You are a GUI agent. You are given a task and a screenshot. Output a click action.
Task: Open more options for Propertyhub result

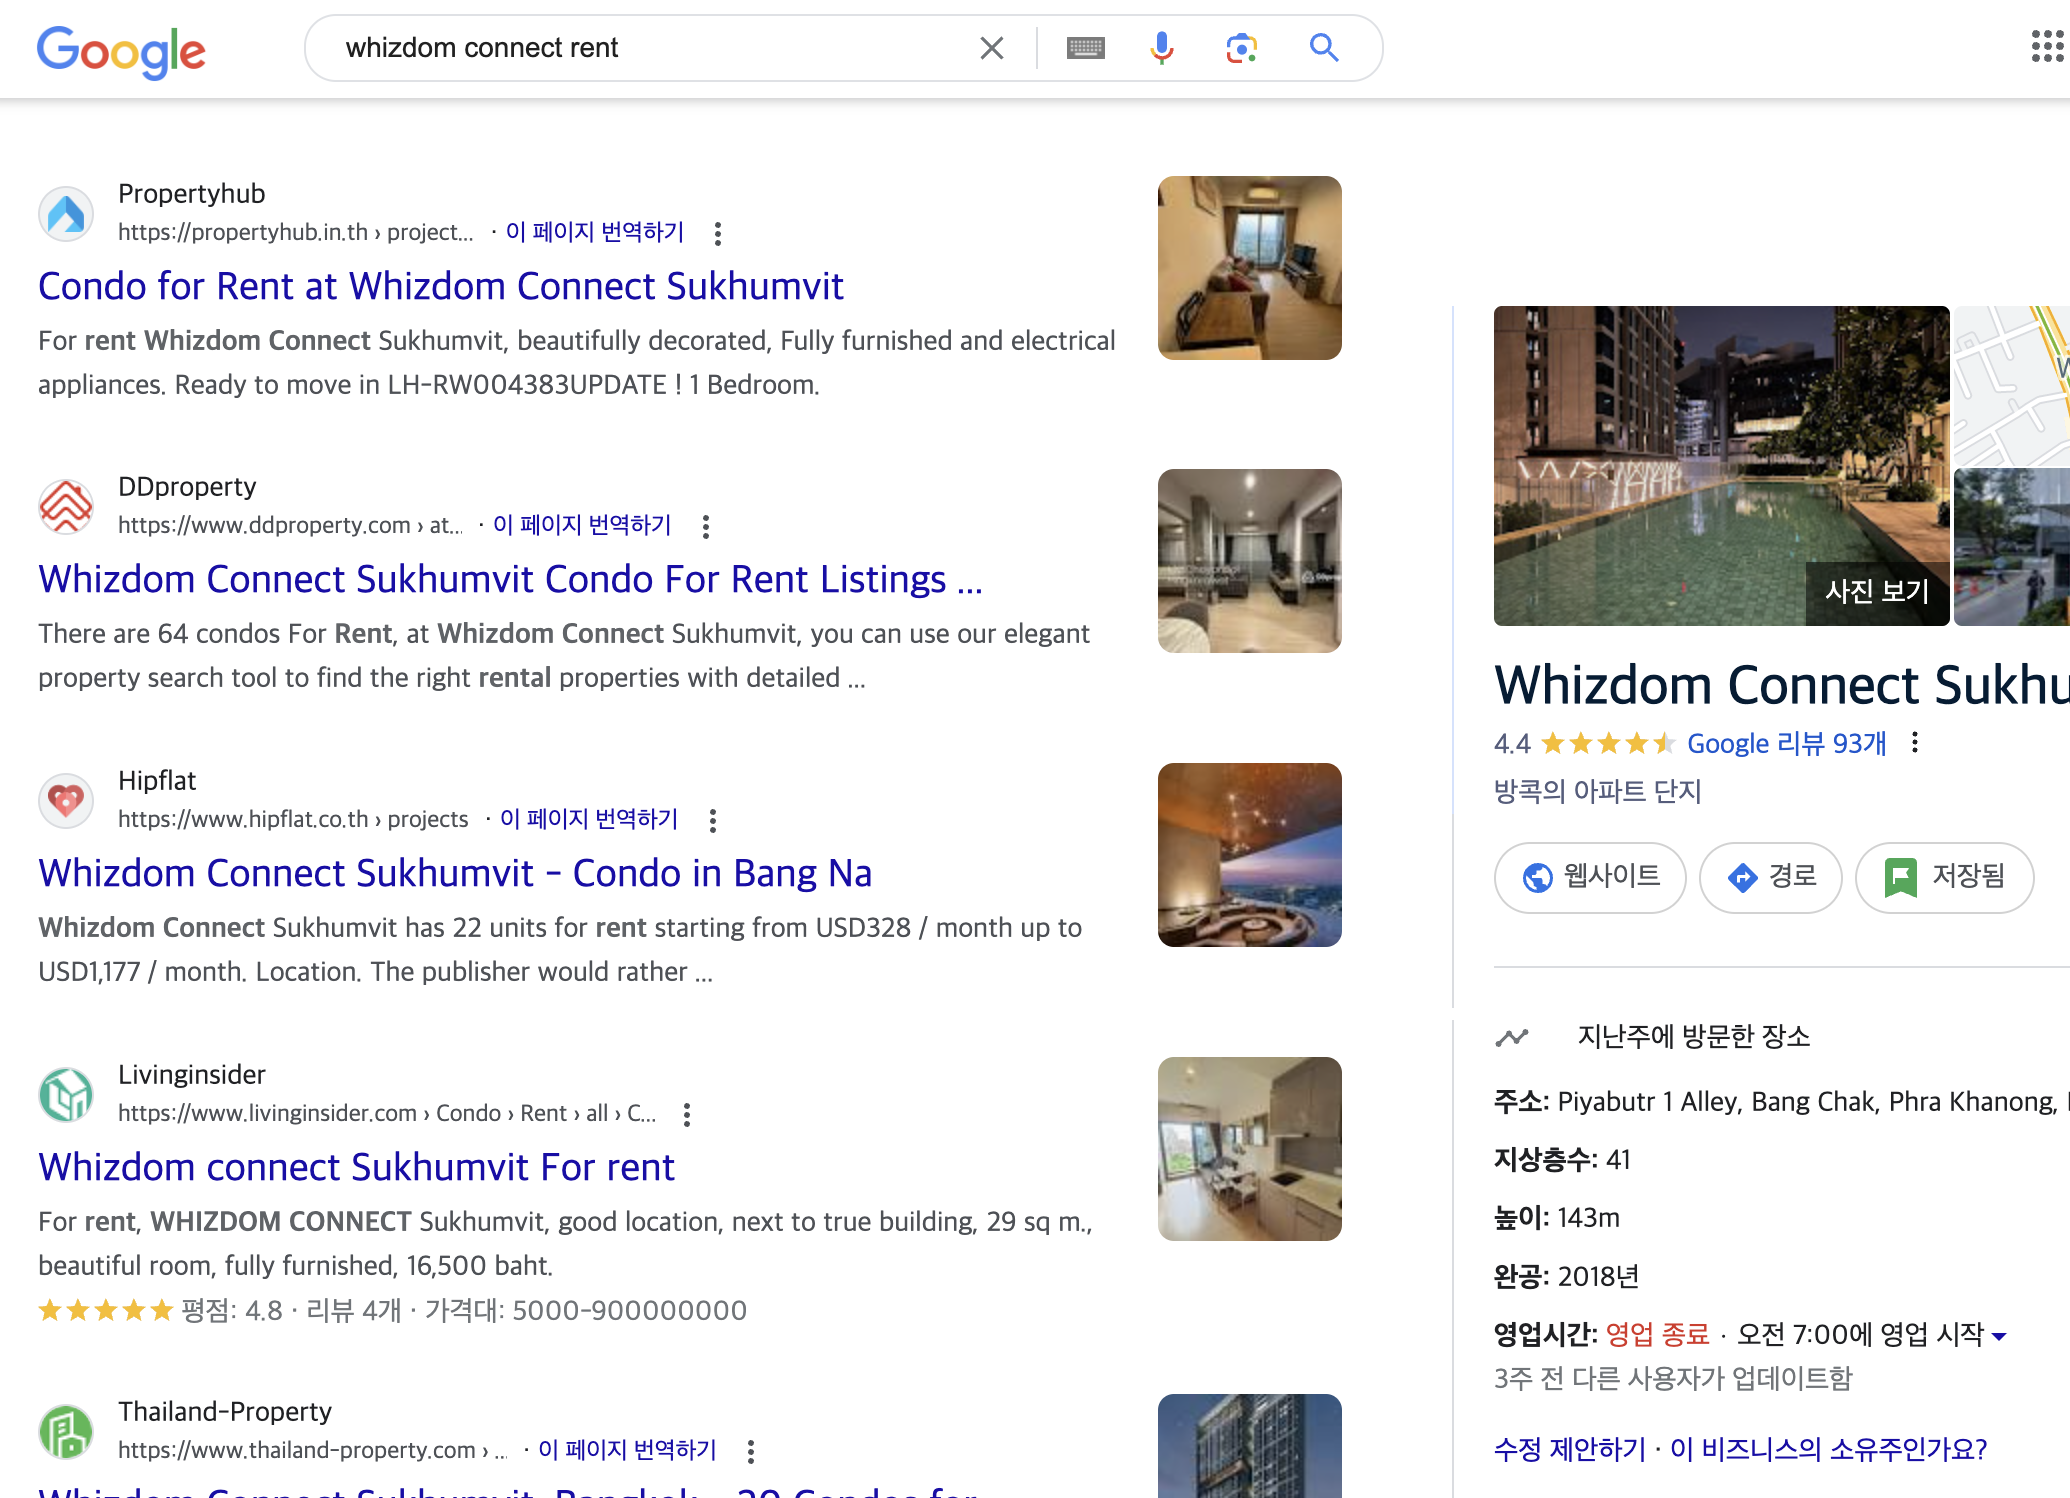717,234
